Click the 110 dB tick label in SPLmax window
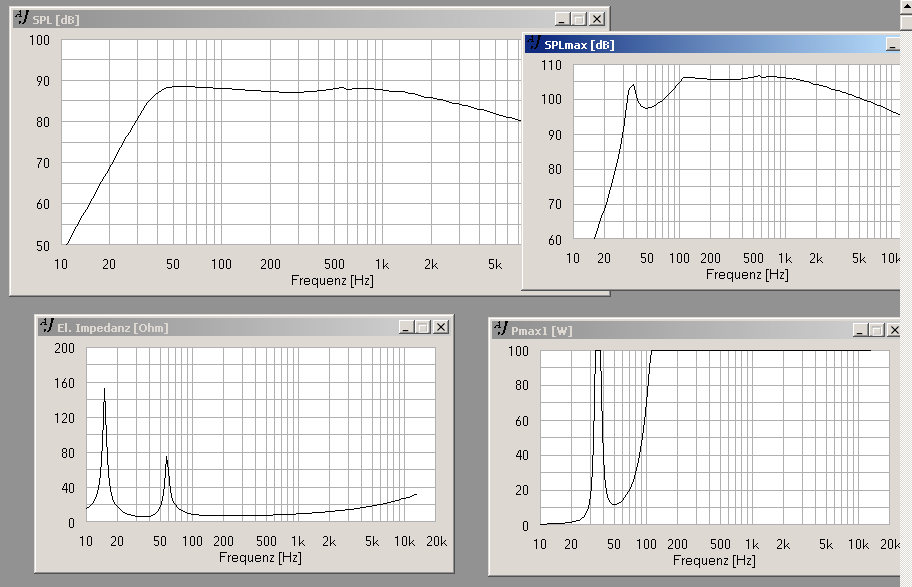Image resolution: width=912 pixels, height=587 pixels. coord(551,65)
